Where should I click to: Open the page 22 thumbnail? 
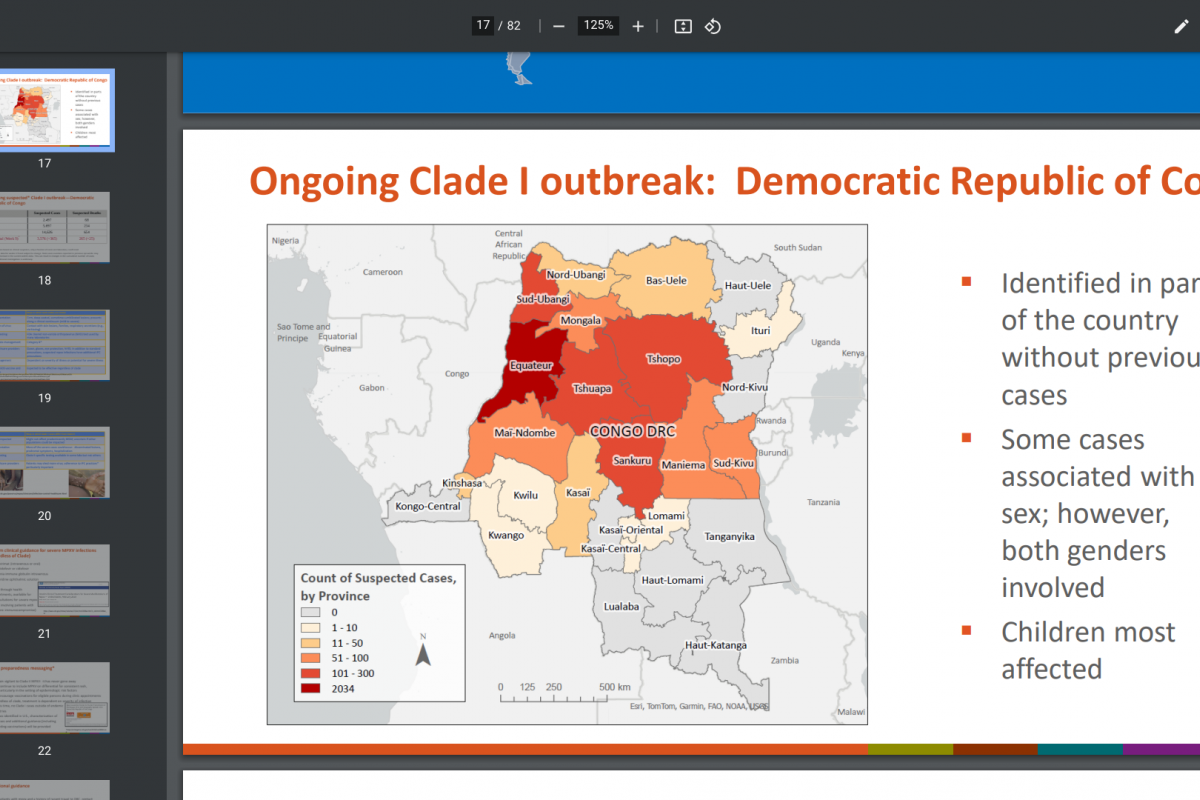coord(56,697)
